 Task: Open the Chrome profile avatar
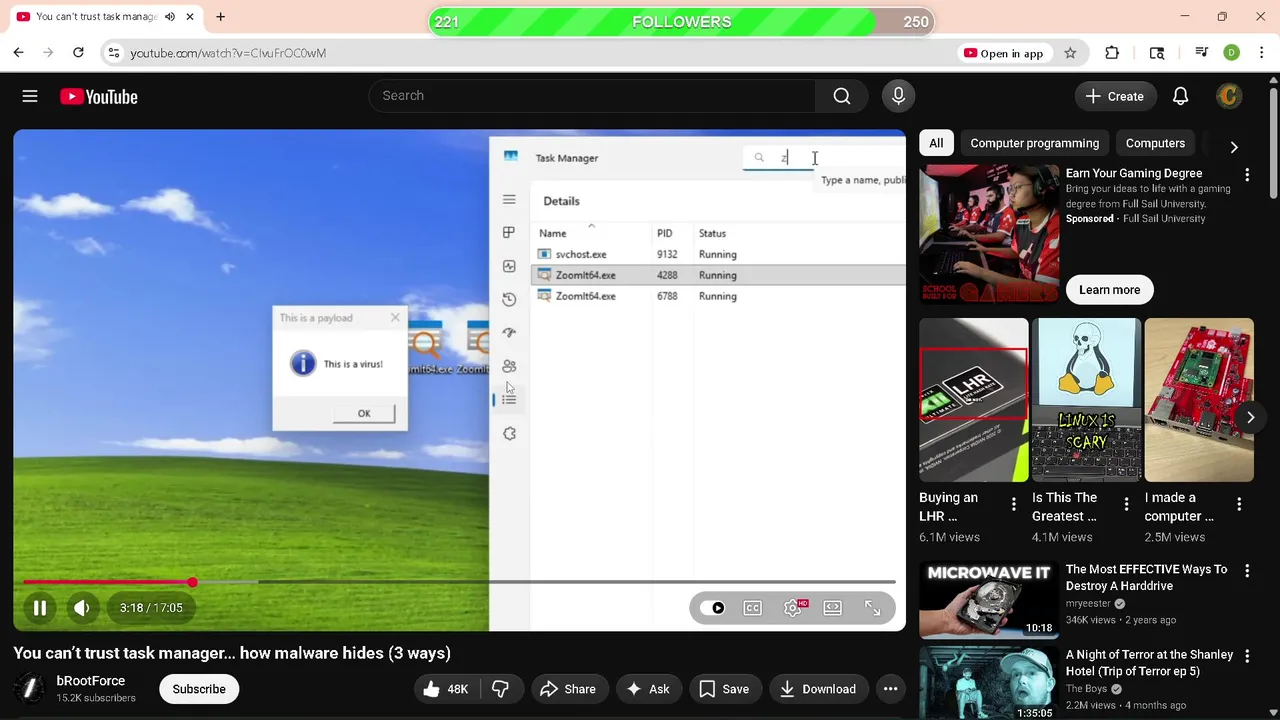click(x=1232, y=53)
